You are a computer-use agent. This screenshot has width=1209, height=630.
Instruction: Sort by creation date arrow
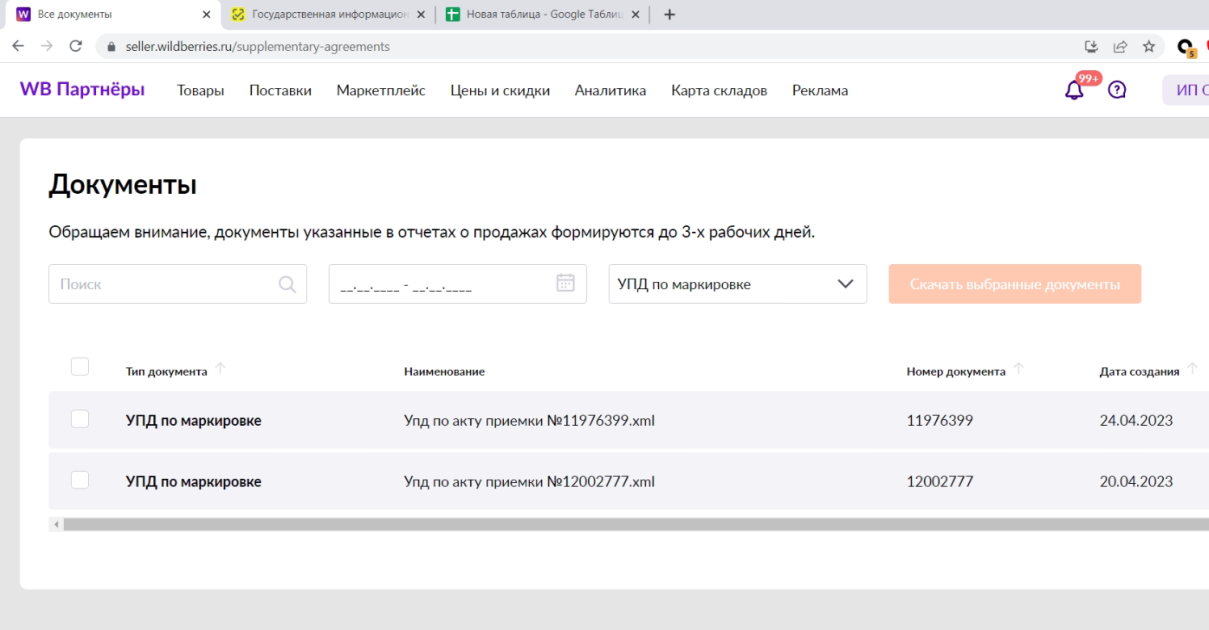click(x=1192, y=371)
